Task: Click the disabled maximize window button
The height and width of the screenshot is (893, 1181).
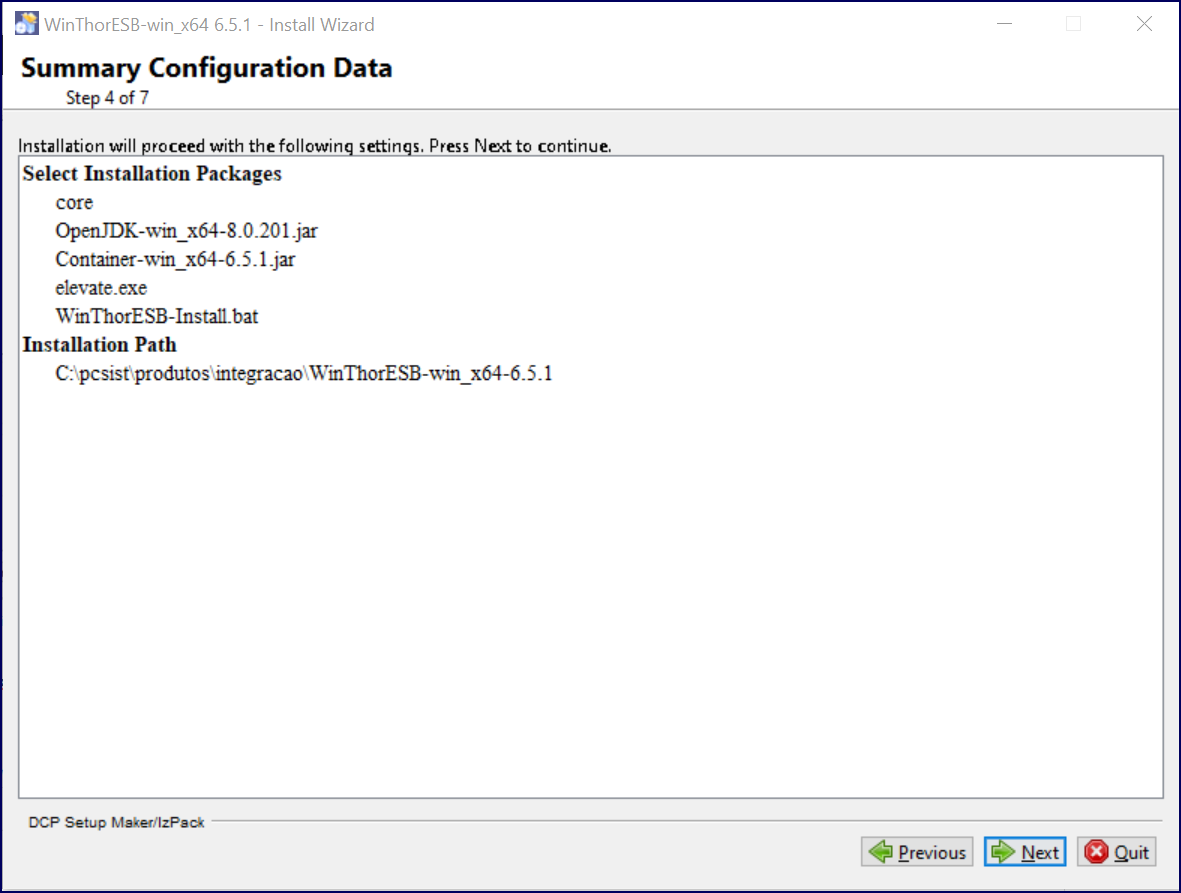Action: (x=1073, y=24)
